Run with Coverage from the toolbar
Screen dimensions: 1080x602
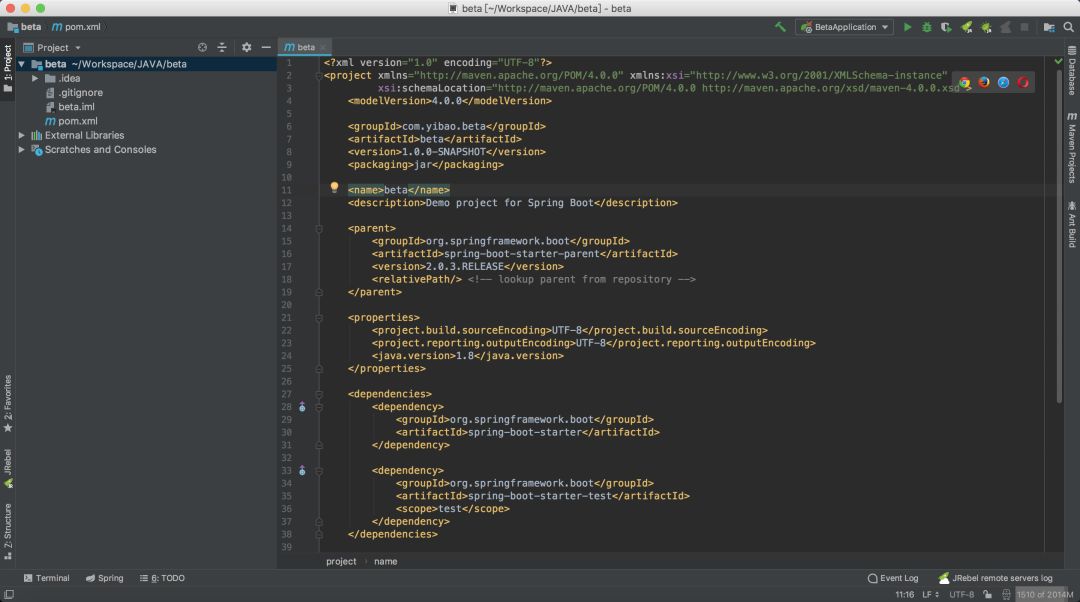point(946,27)
